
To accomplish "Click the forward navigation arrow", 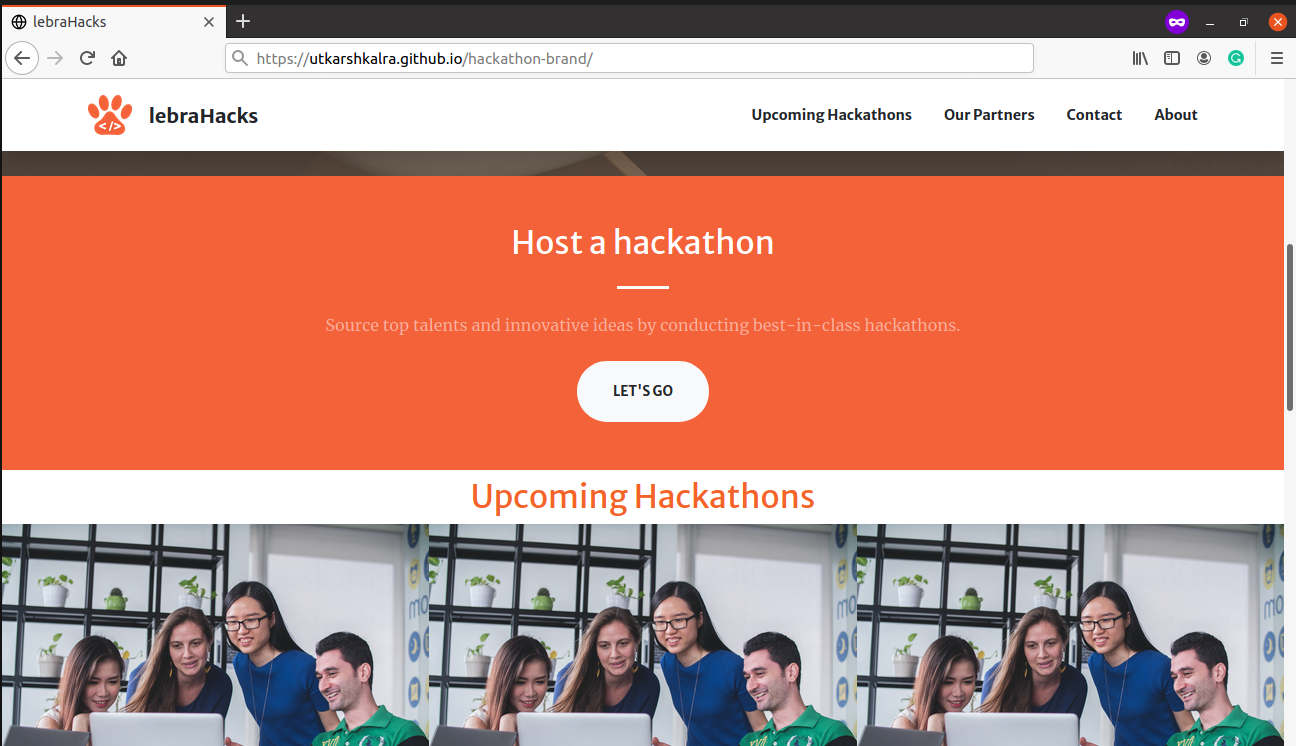I will [55, 58].
